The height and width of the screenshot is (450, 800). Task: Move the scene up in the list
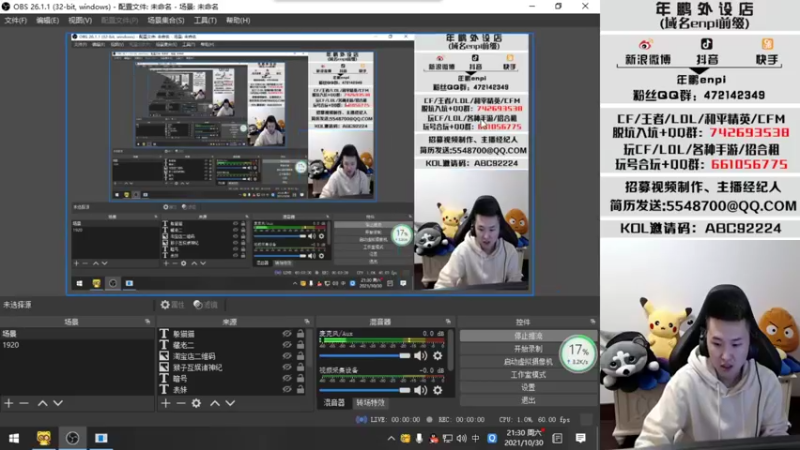43,403
